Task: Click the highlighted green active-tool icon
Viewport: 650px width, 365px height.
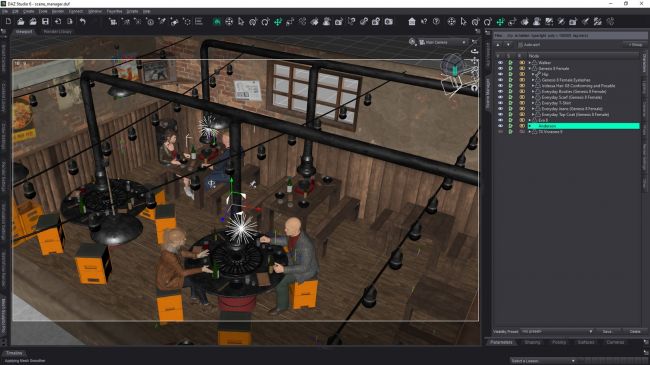Action: coord(216,22)
